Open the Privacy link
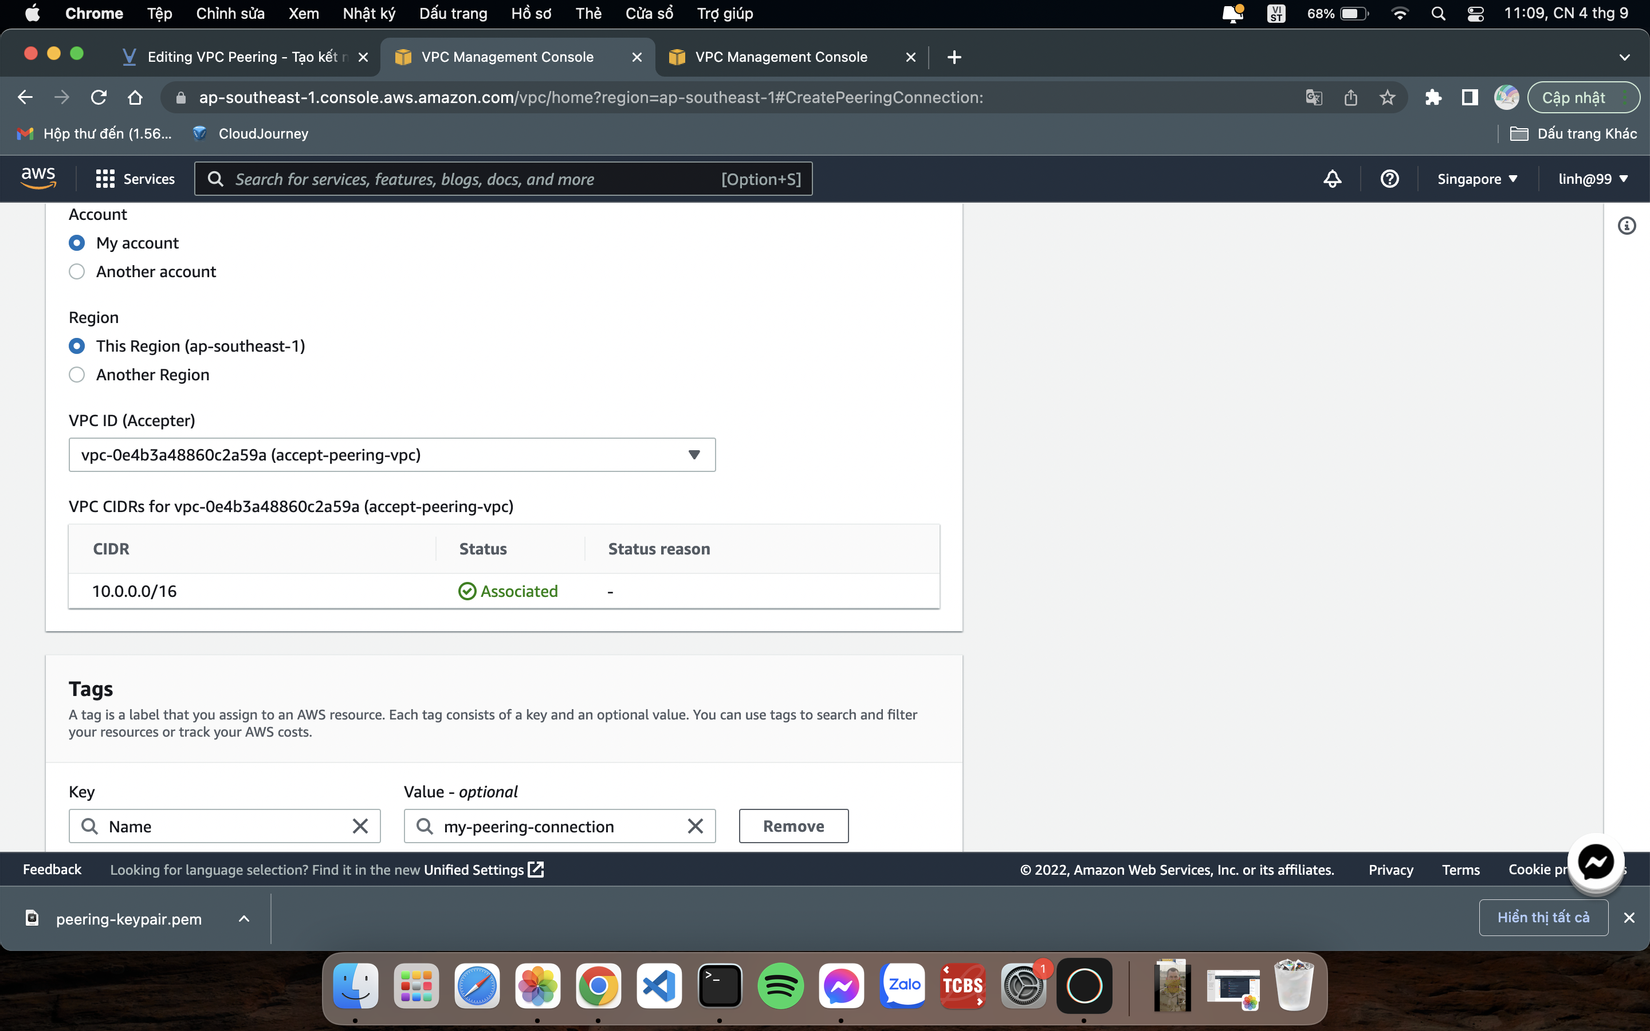Image resolution: width=1650 pixels, height=1031 pixels. click(x=1391, y=870)
